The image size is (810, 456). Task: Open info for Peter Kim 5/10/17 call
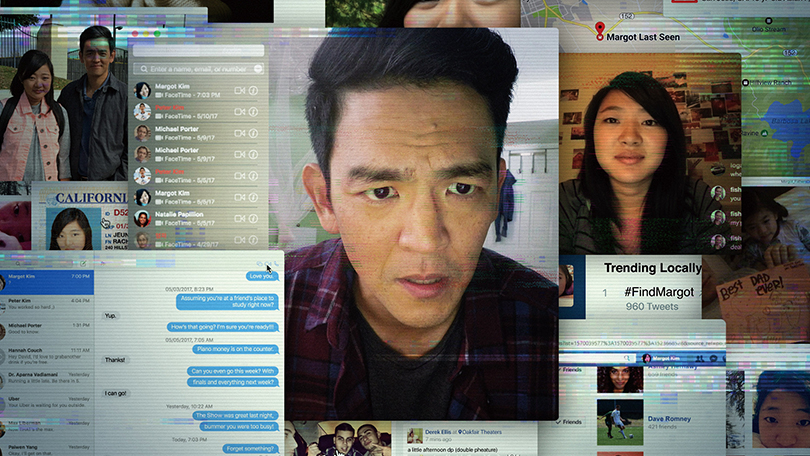pyautogui.click(x=253, y=112)
